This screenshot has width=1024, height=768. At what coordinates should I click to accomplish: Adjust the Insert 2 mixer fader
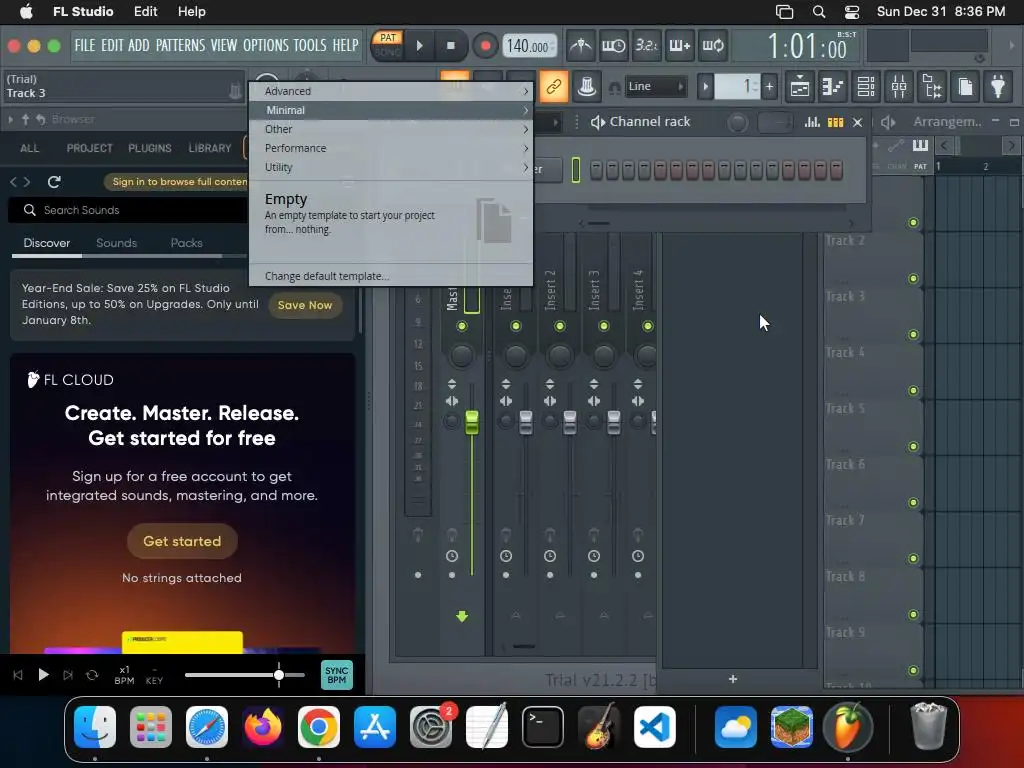[x=569, y=423]
